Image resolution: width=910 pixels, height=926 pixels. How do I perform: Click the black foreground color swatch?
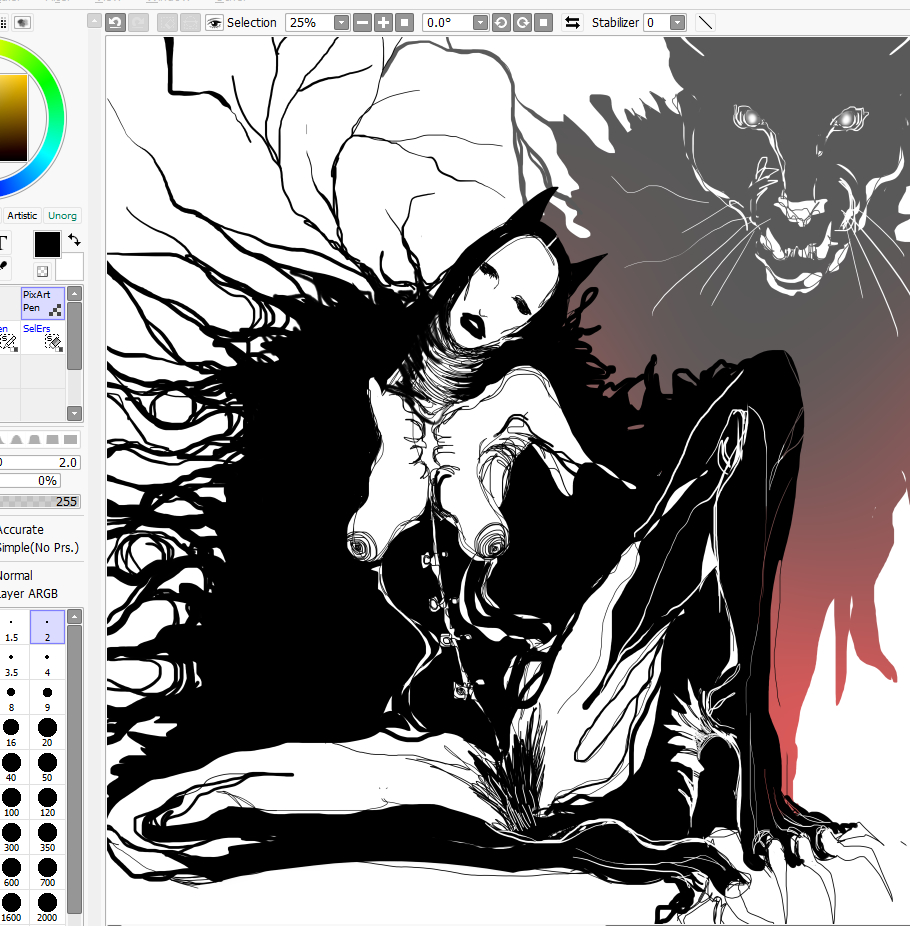(47, 243)
